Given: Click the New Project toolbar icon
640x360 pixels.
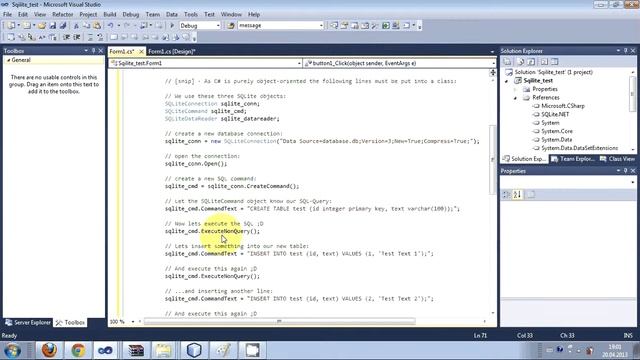Looking at the screenshot, I should coord(11,26).
